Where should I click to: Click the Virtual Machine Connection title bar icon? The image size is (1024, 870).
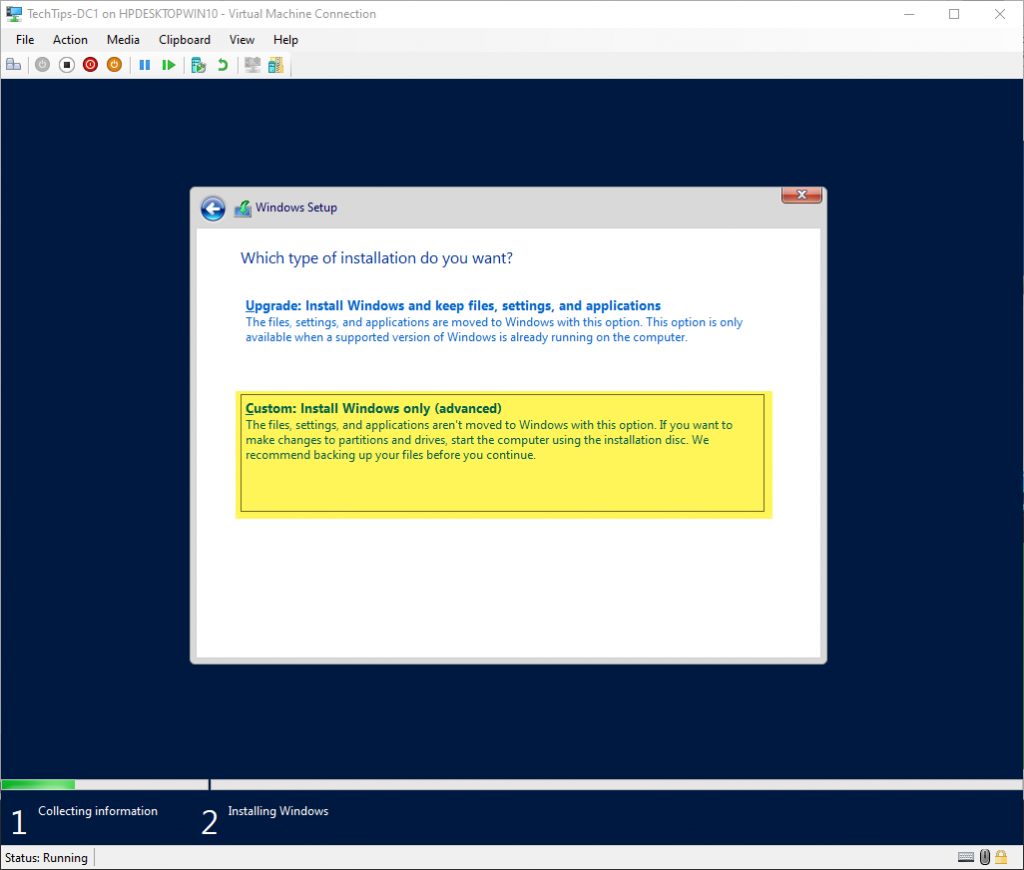click(x=14, y=14)
